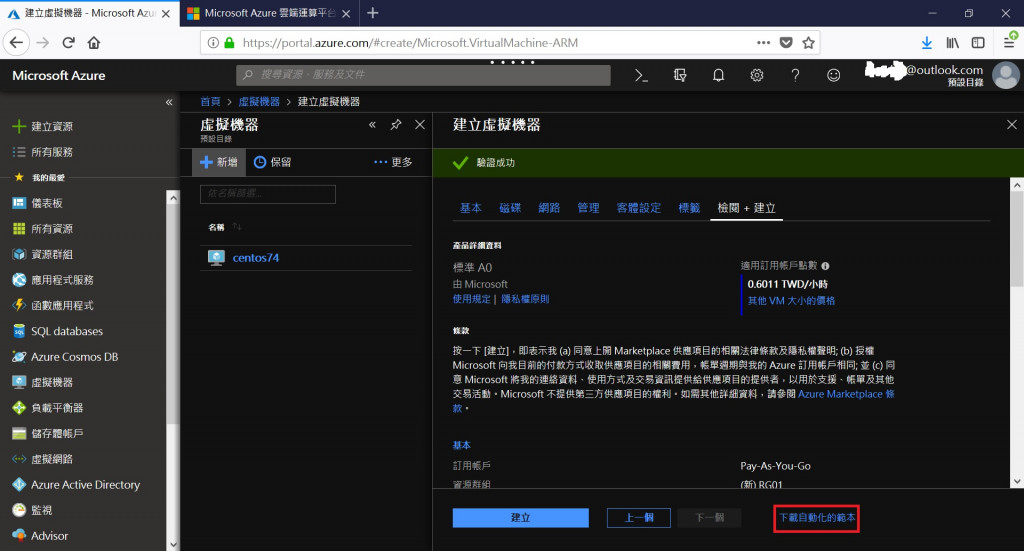Screen dimensions: 1024x551
Task: Open the 使用規定 link
Action: point(472,299)
